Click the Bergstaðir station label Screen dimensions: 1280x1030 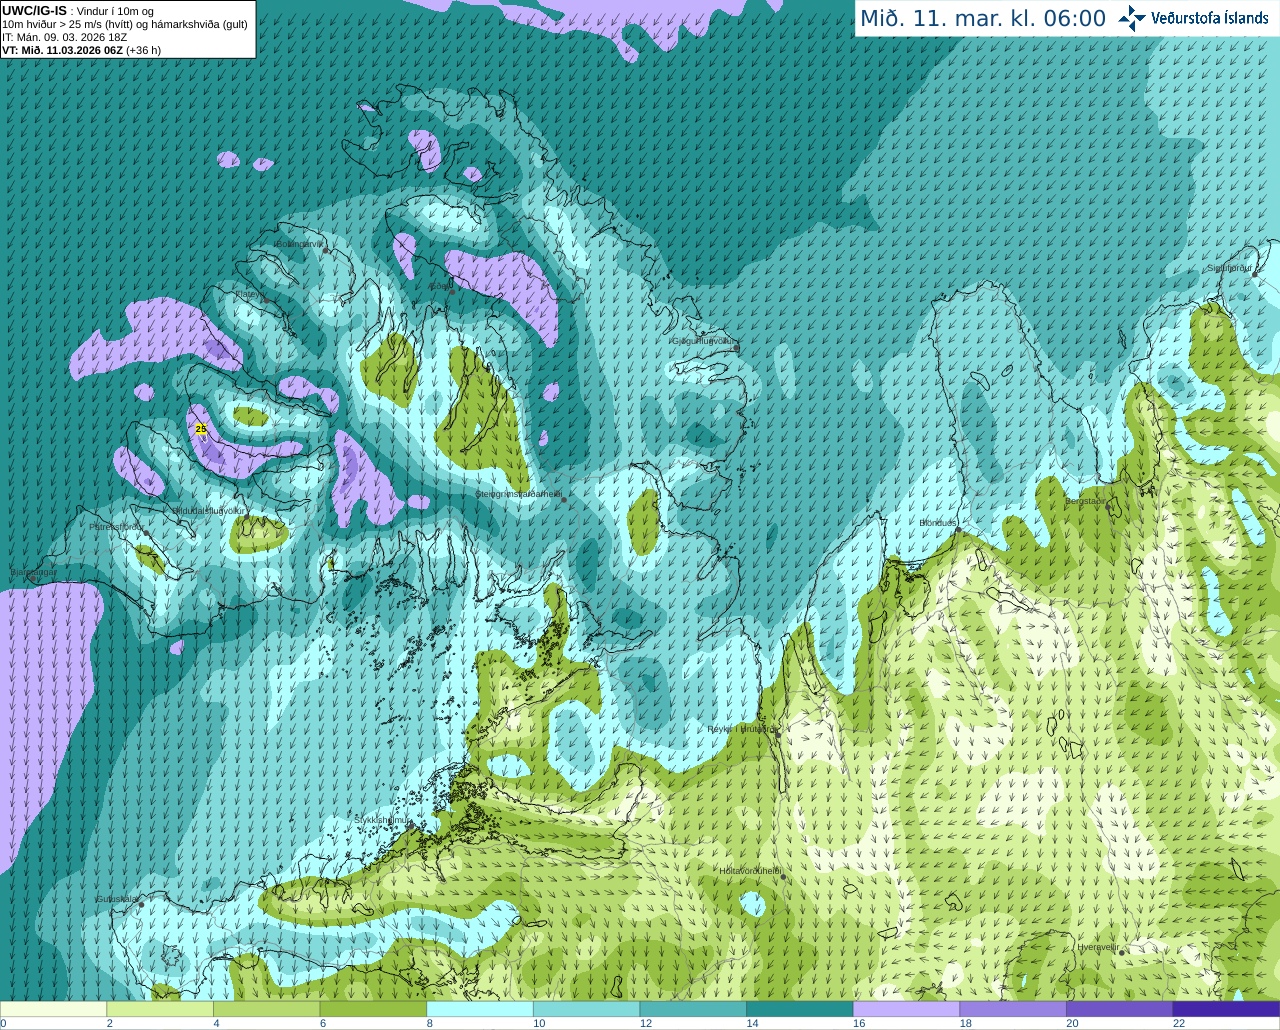coord(1087,501)
